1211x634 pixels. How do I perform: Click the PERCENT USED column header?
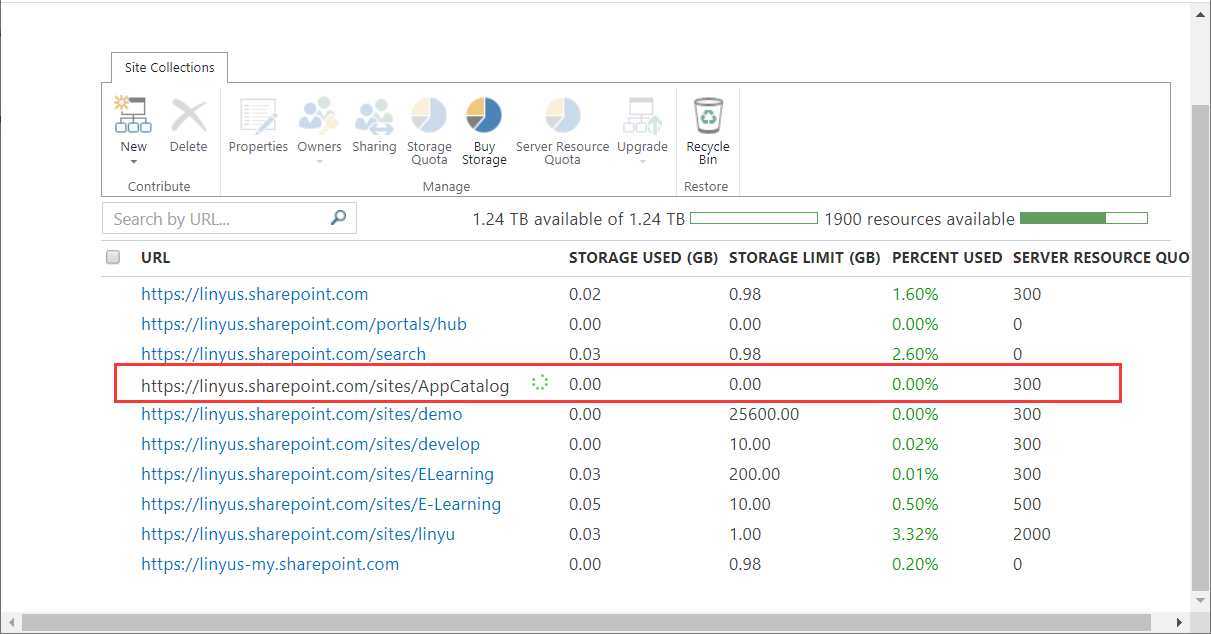(x=947, y=257)
